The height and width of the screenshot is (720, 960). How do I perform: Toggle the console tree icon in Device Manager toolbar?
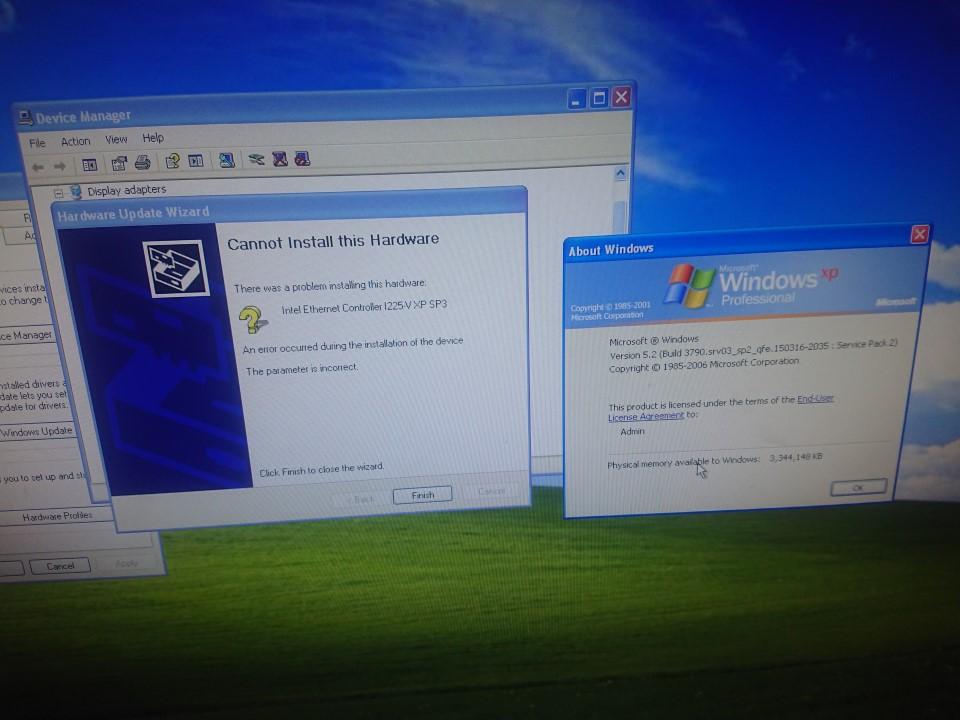click(x=89, y=165)
